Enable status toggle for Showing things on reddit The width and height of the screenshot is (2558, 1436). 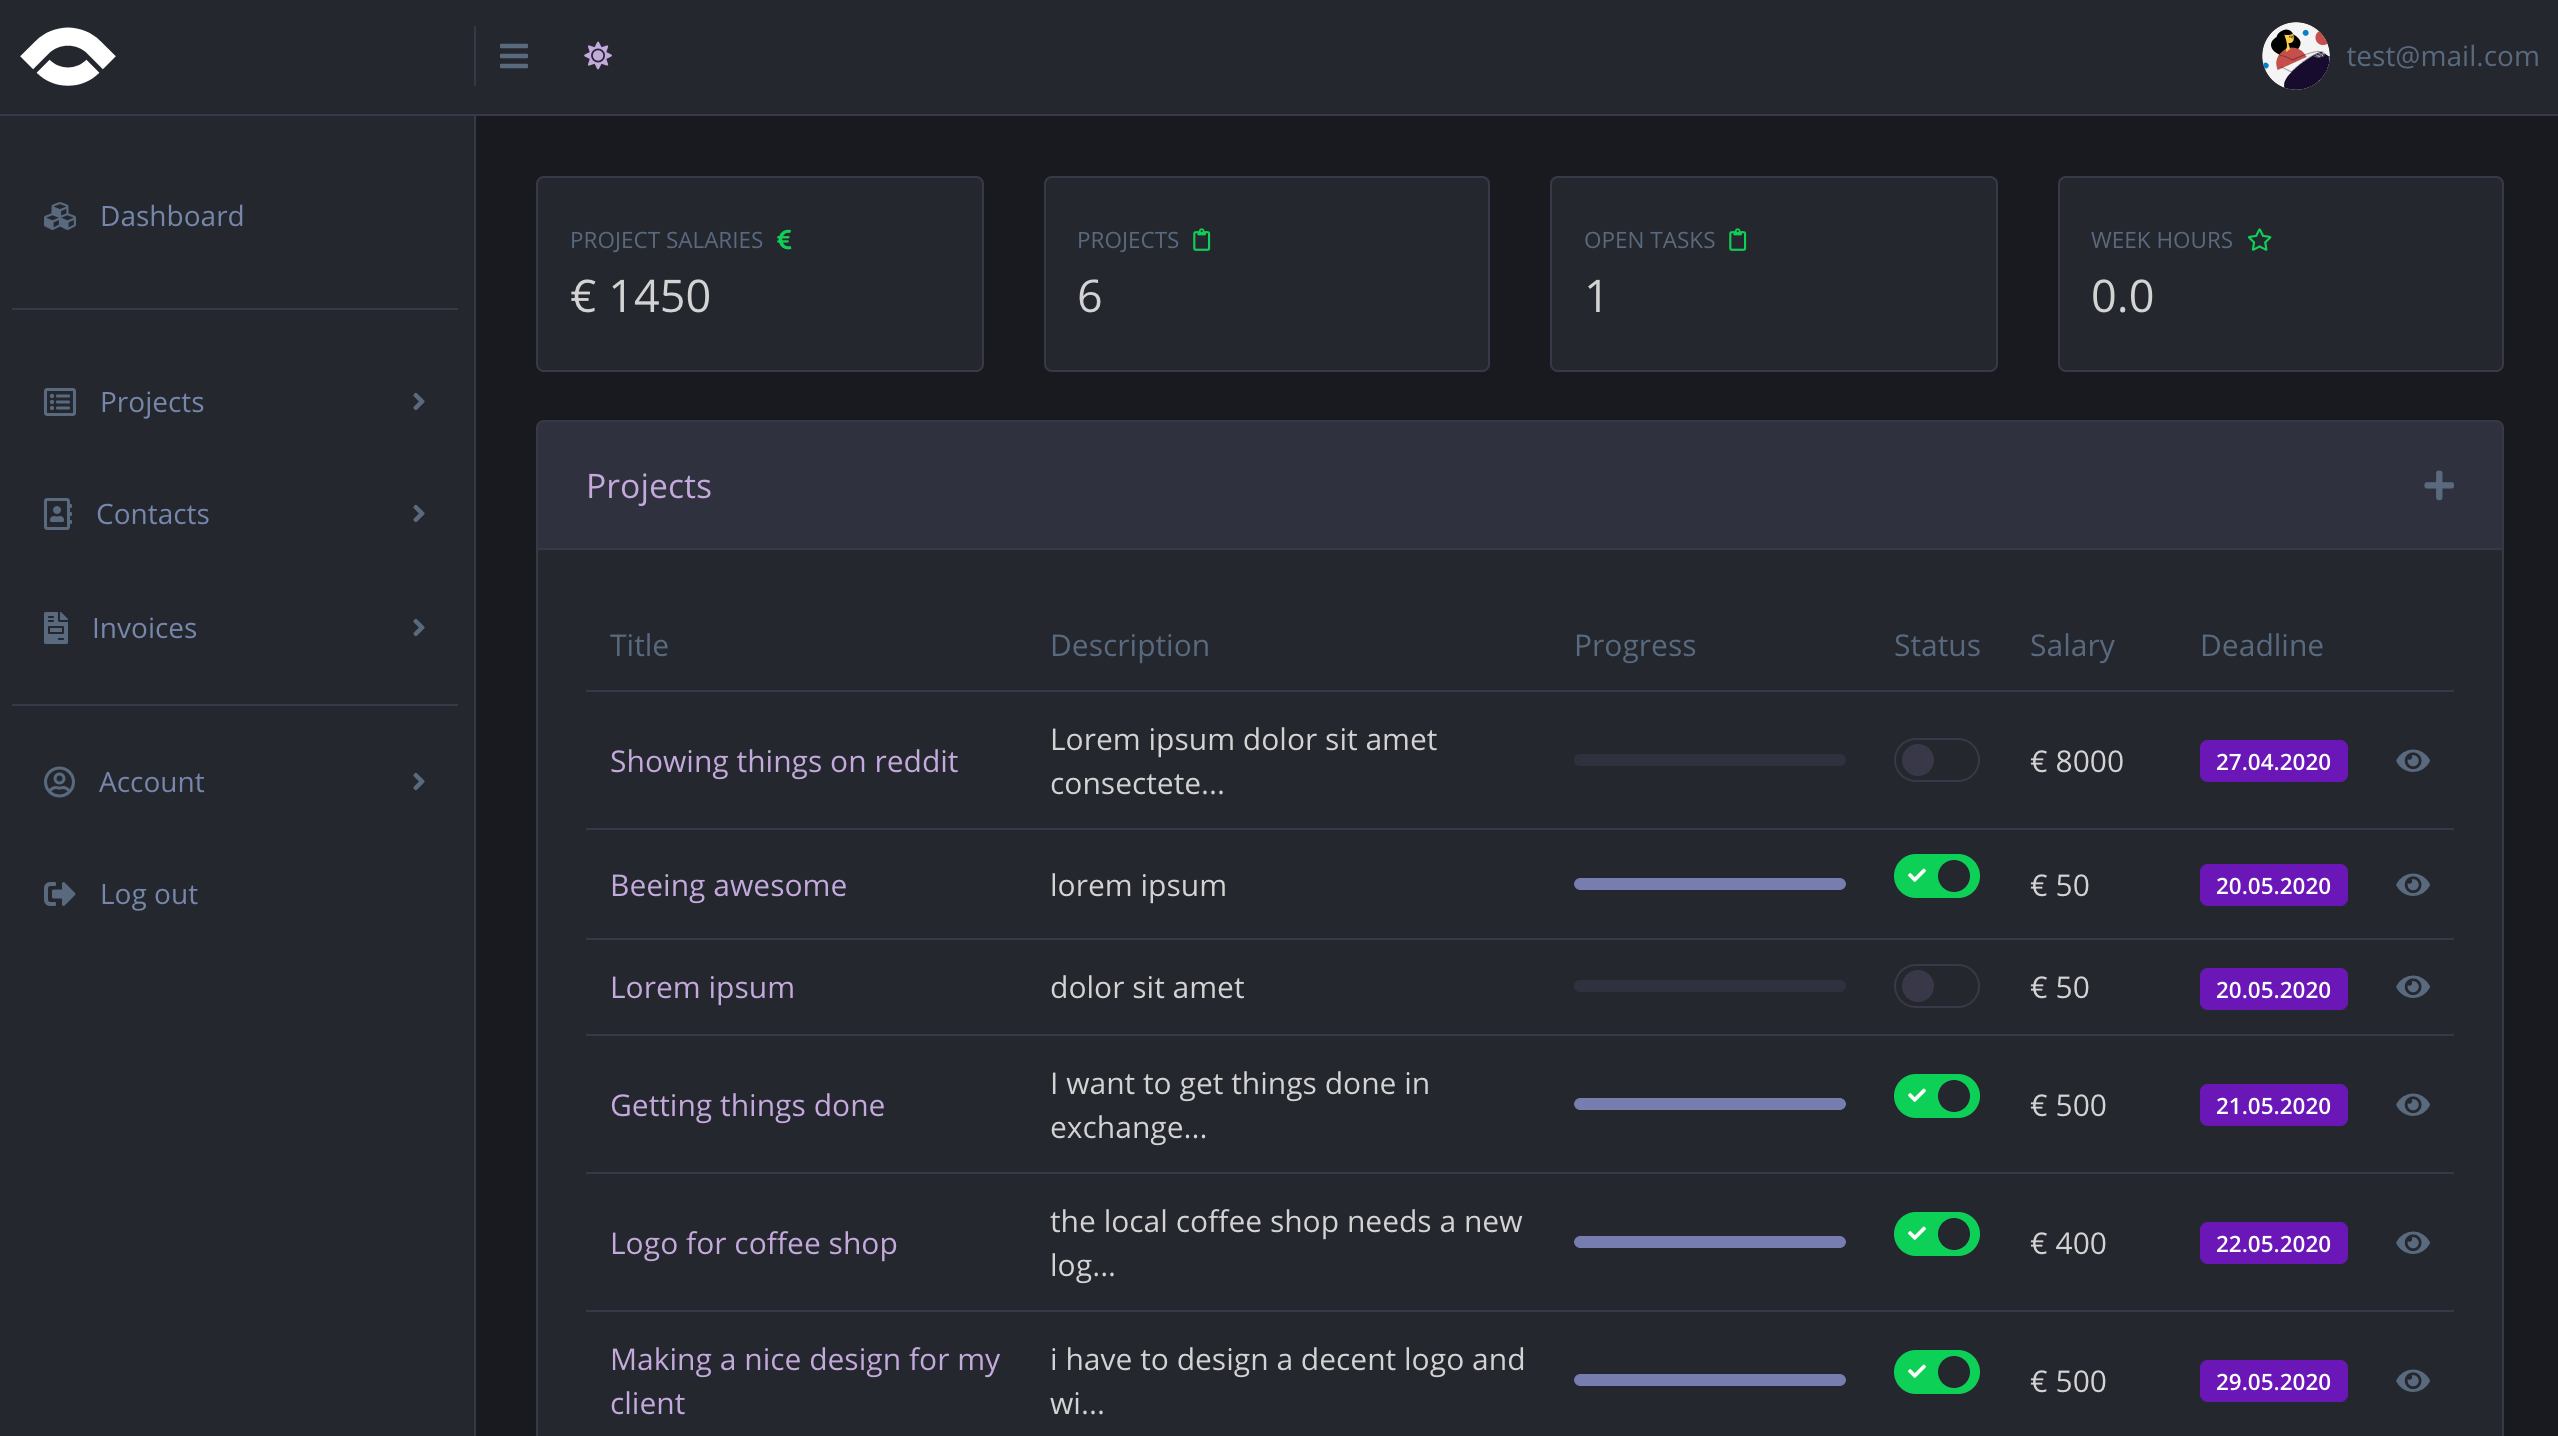coord(1936,760)
